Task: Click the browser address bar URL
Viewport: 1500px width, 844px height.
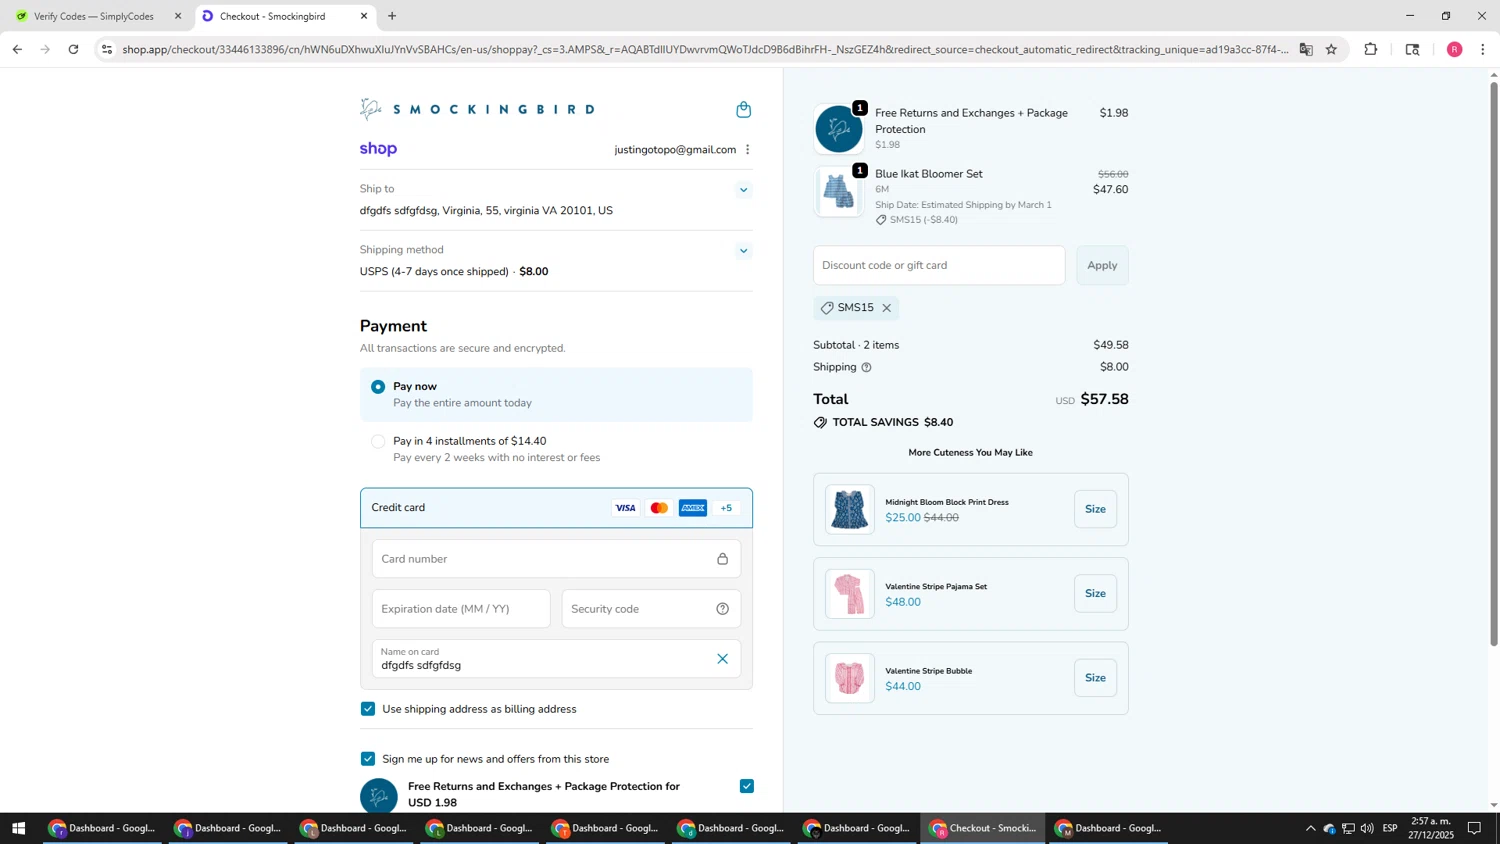Action: [705, 49]
